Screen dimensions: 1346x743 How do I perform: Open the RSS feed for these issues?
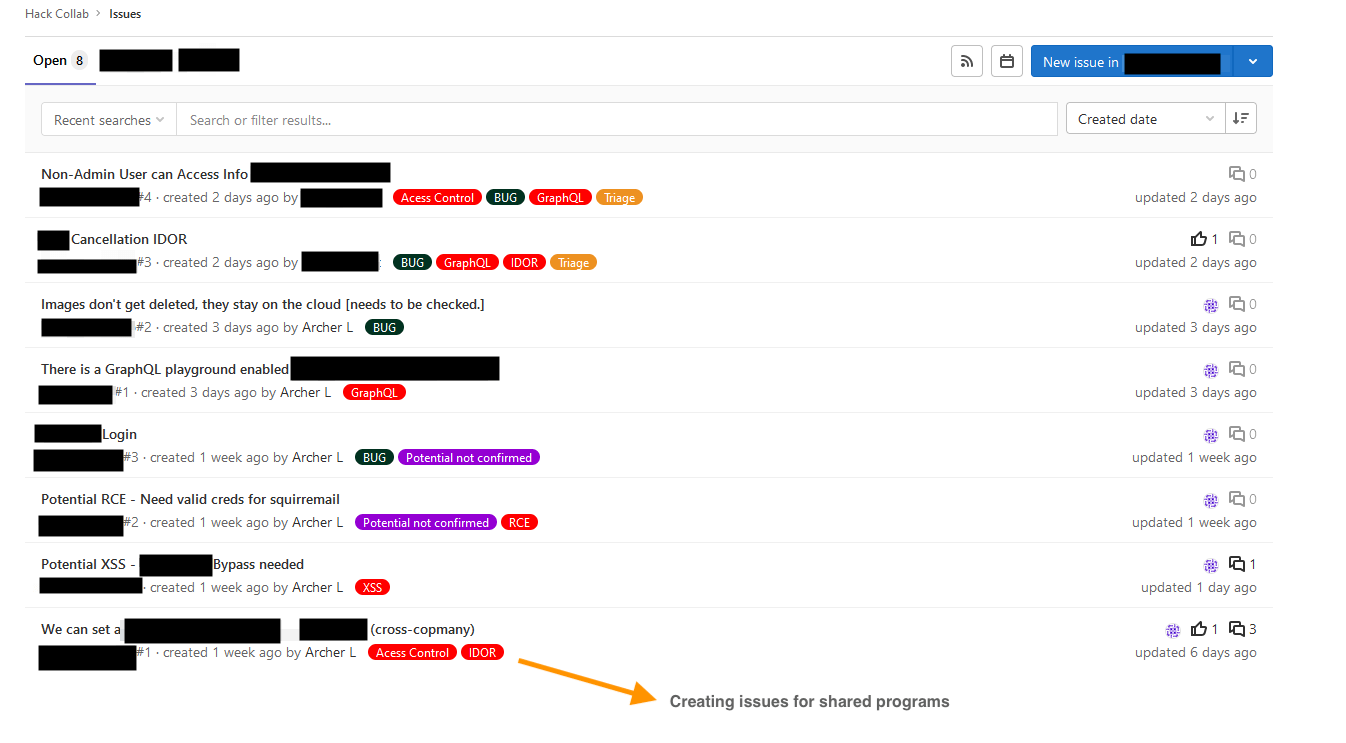[x=966, y=60]
